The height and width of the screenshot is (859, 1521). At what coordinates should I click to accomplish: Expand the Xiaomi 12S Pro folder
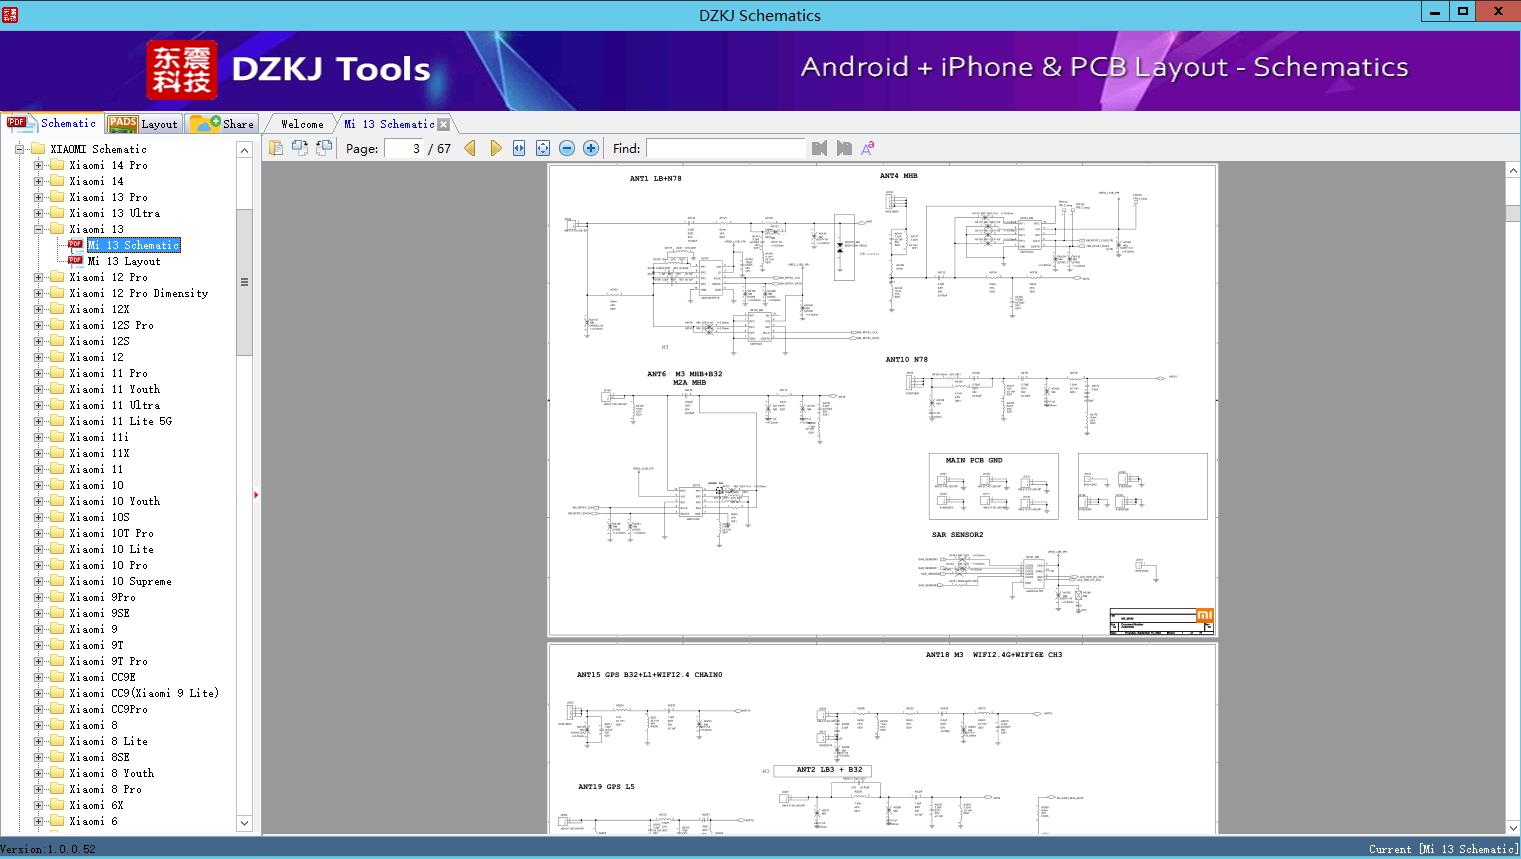click(x=39, y=325)
